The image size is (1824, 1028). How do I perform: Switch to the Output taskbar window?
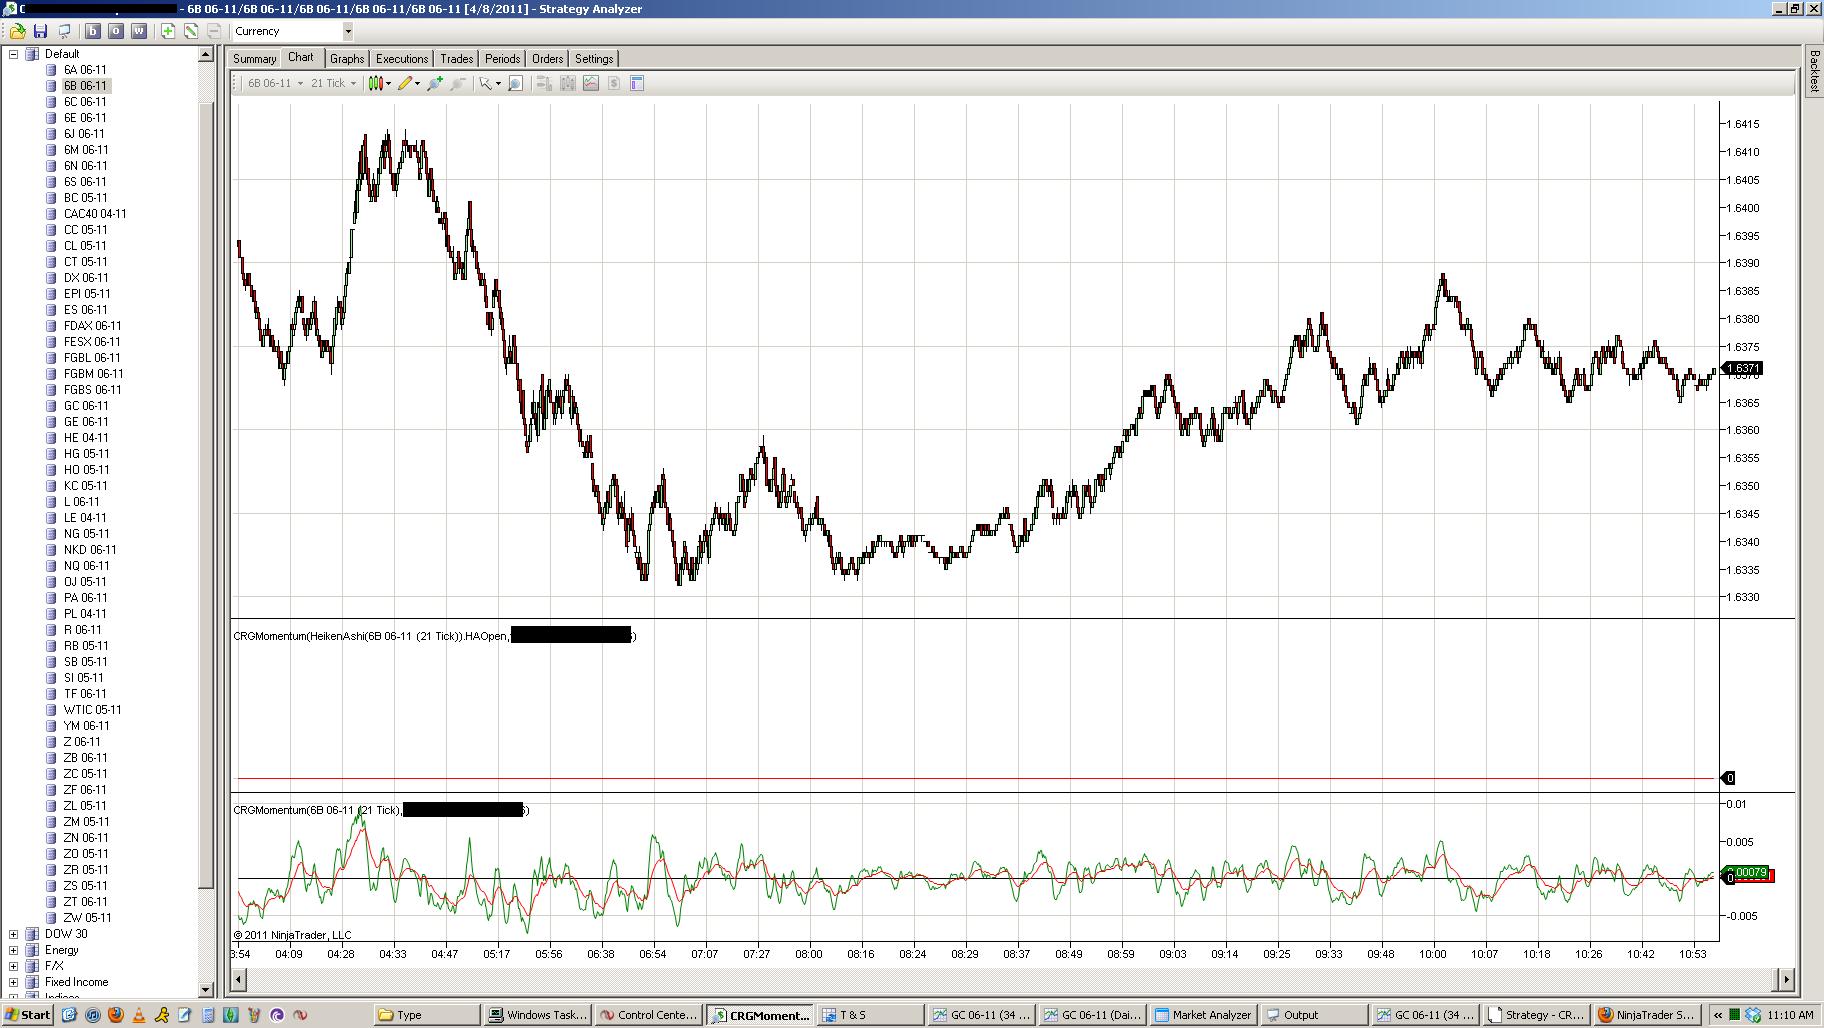coord(1313,1014)
